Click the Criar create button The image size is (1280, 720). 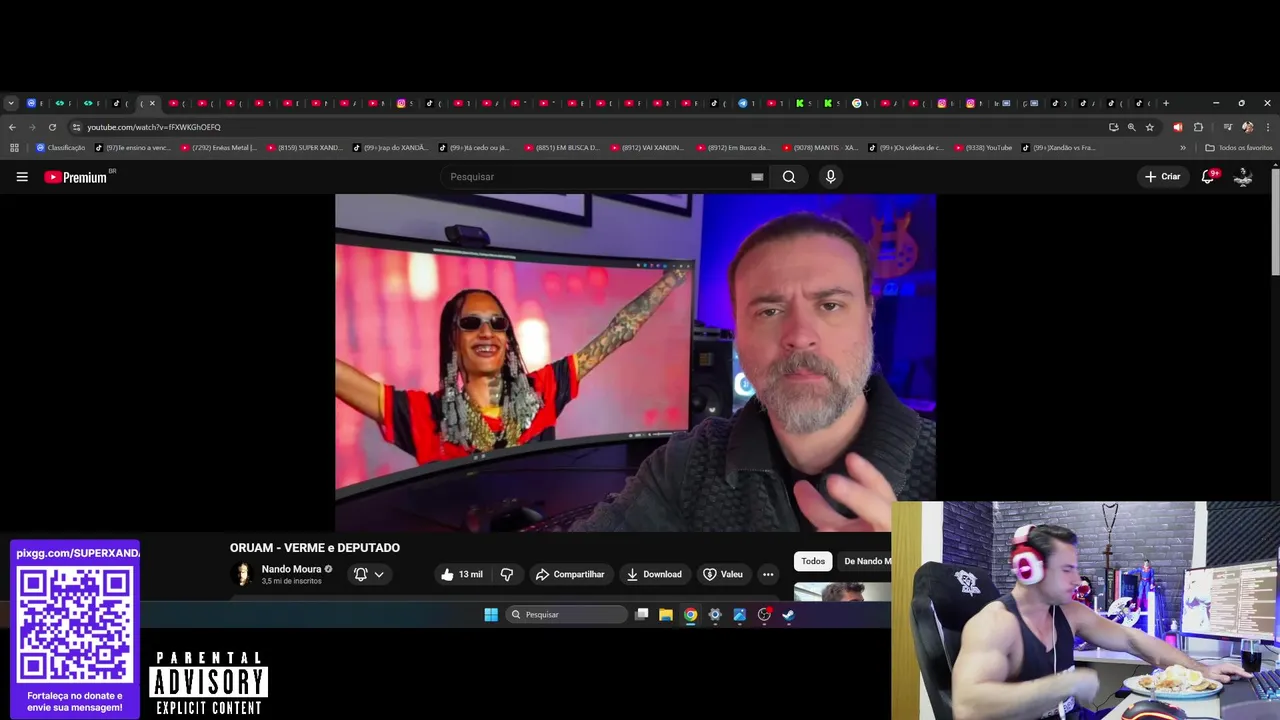1163,177
